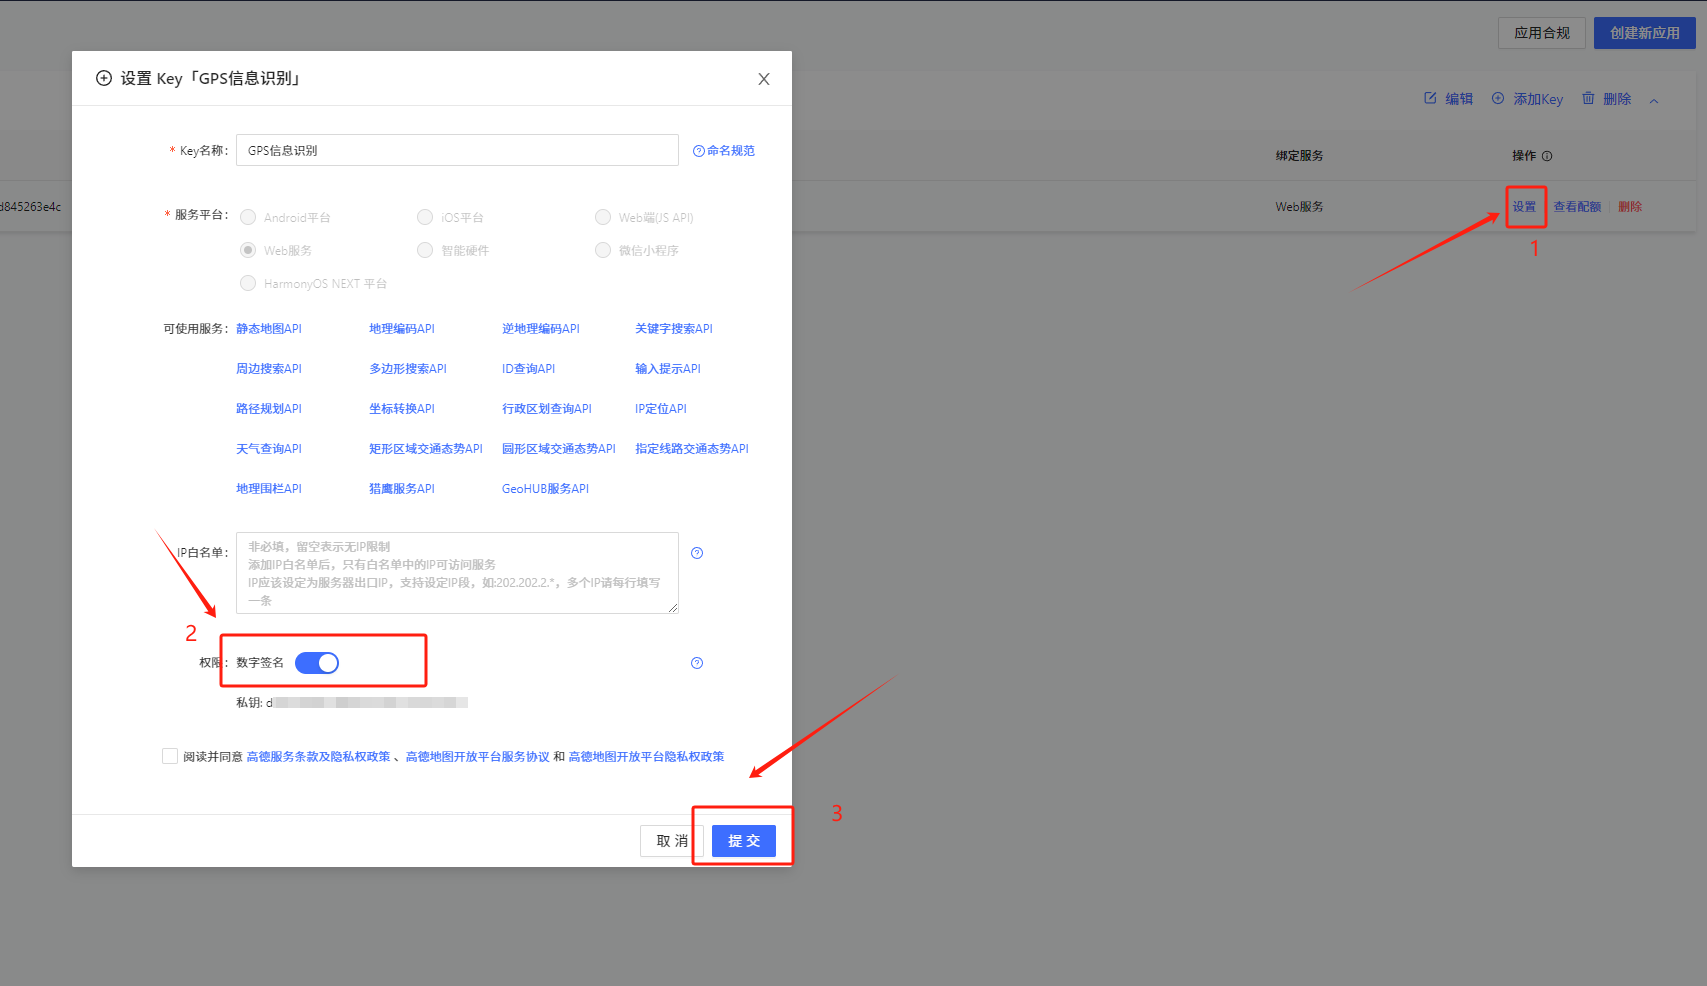
Task: Close the 设置 Key dialog
Action: tap(764, 79)
